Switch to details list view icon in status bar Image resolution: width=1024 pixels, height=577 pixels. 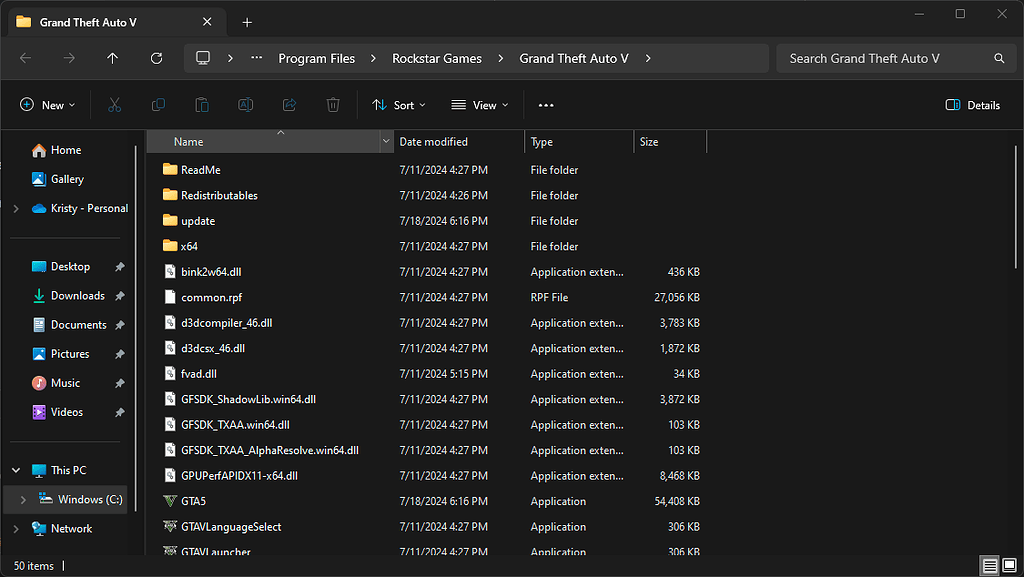[990, 565]
